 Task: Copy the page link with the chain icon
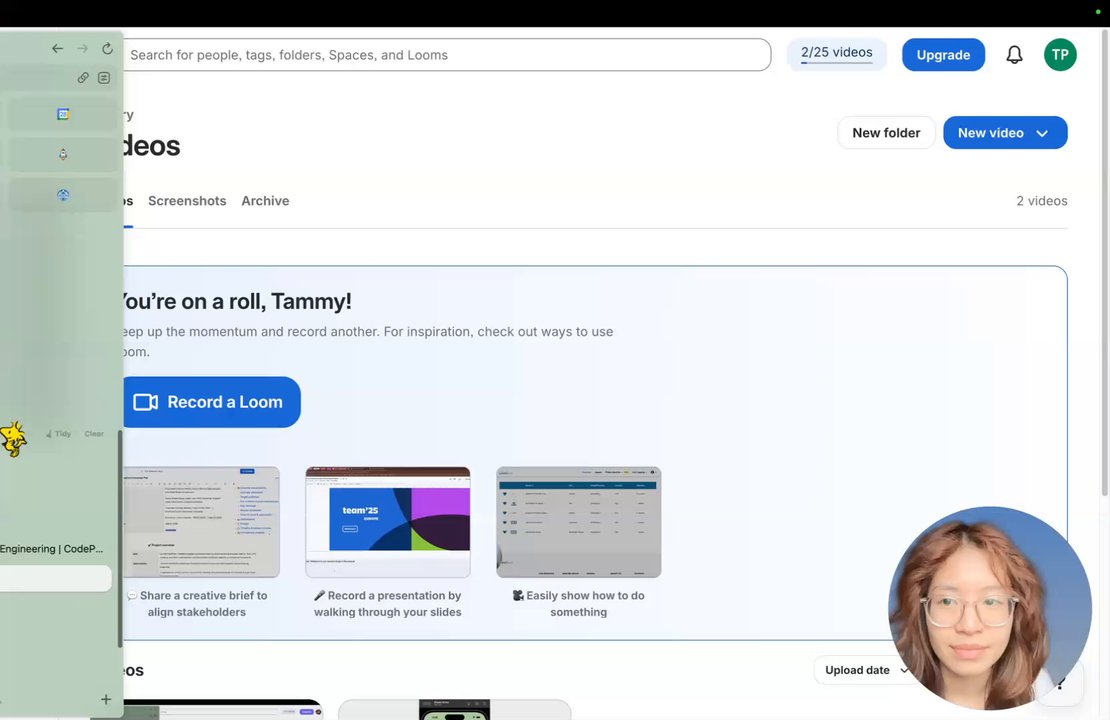click(x=83, y=78)
